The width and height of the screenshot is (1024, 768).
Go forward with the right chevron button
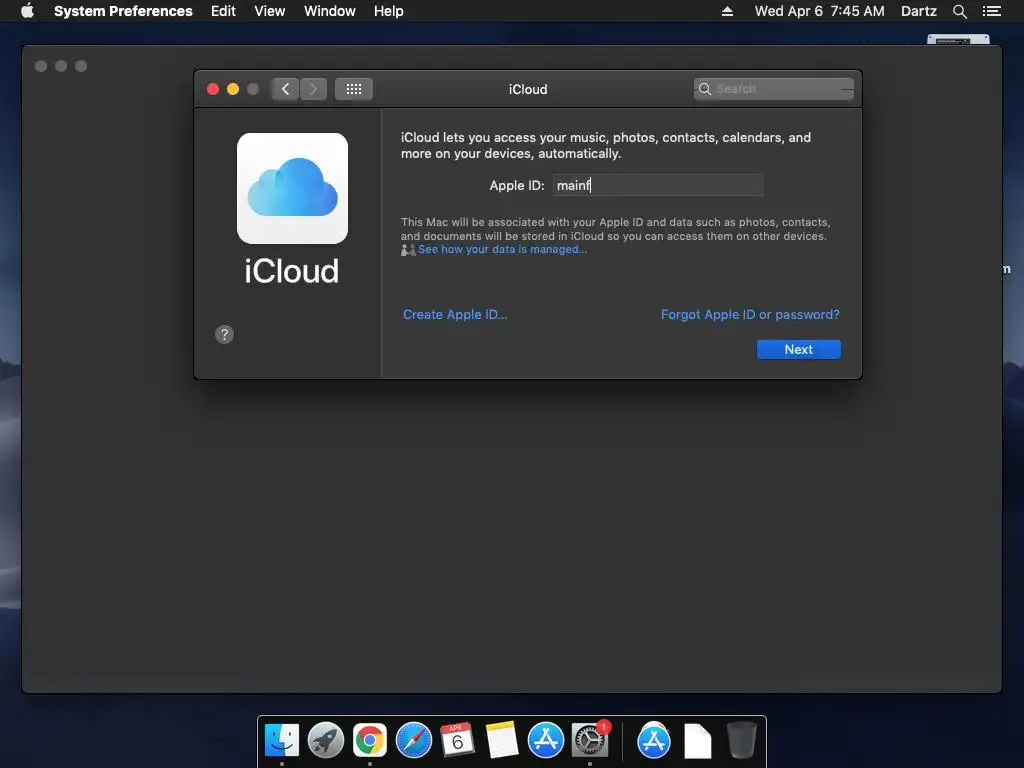[313, 89]
